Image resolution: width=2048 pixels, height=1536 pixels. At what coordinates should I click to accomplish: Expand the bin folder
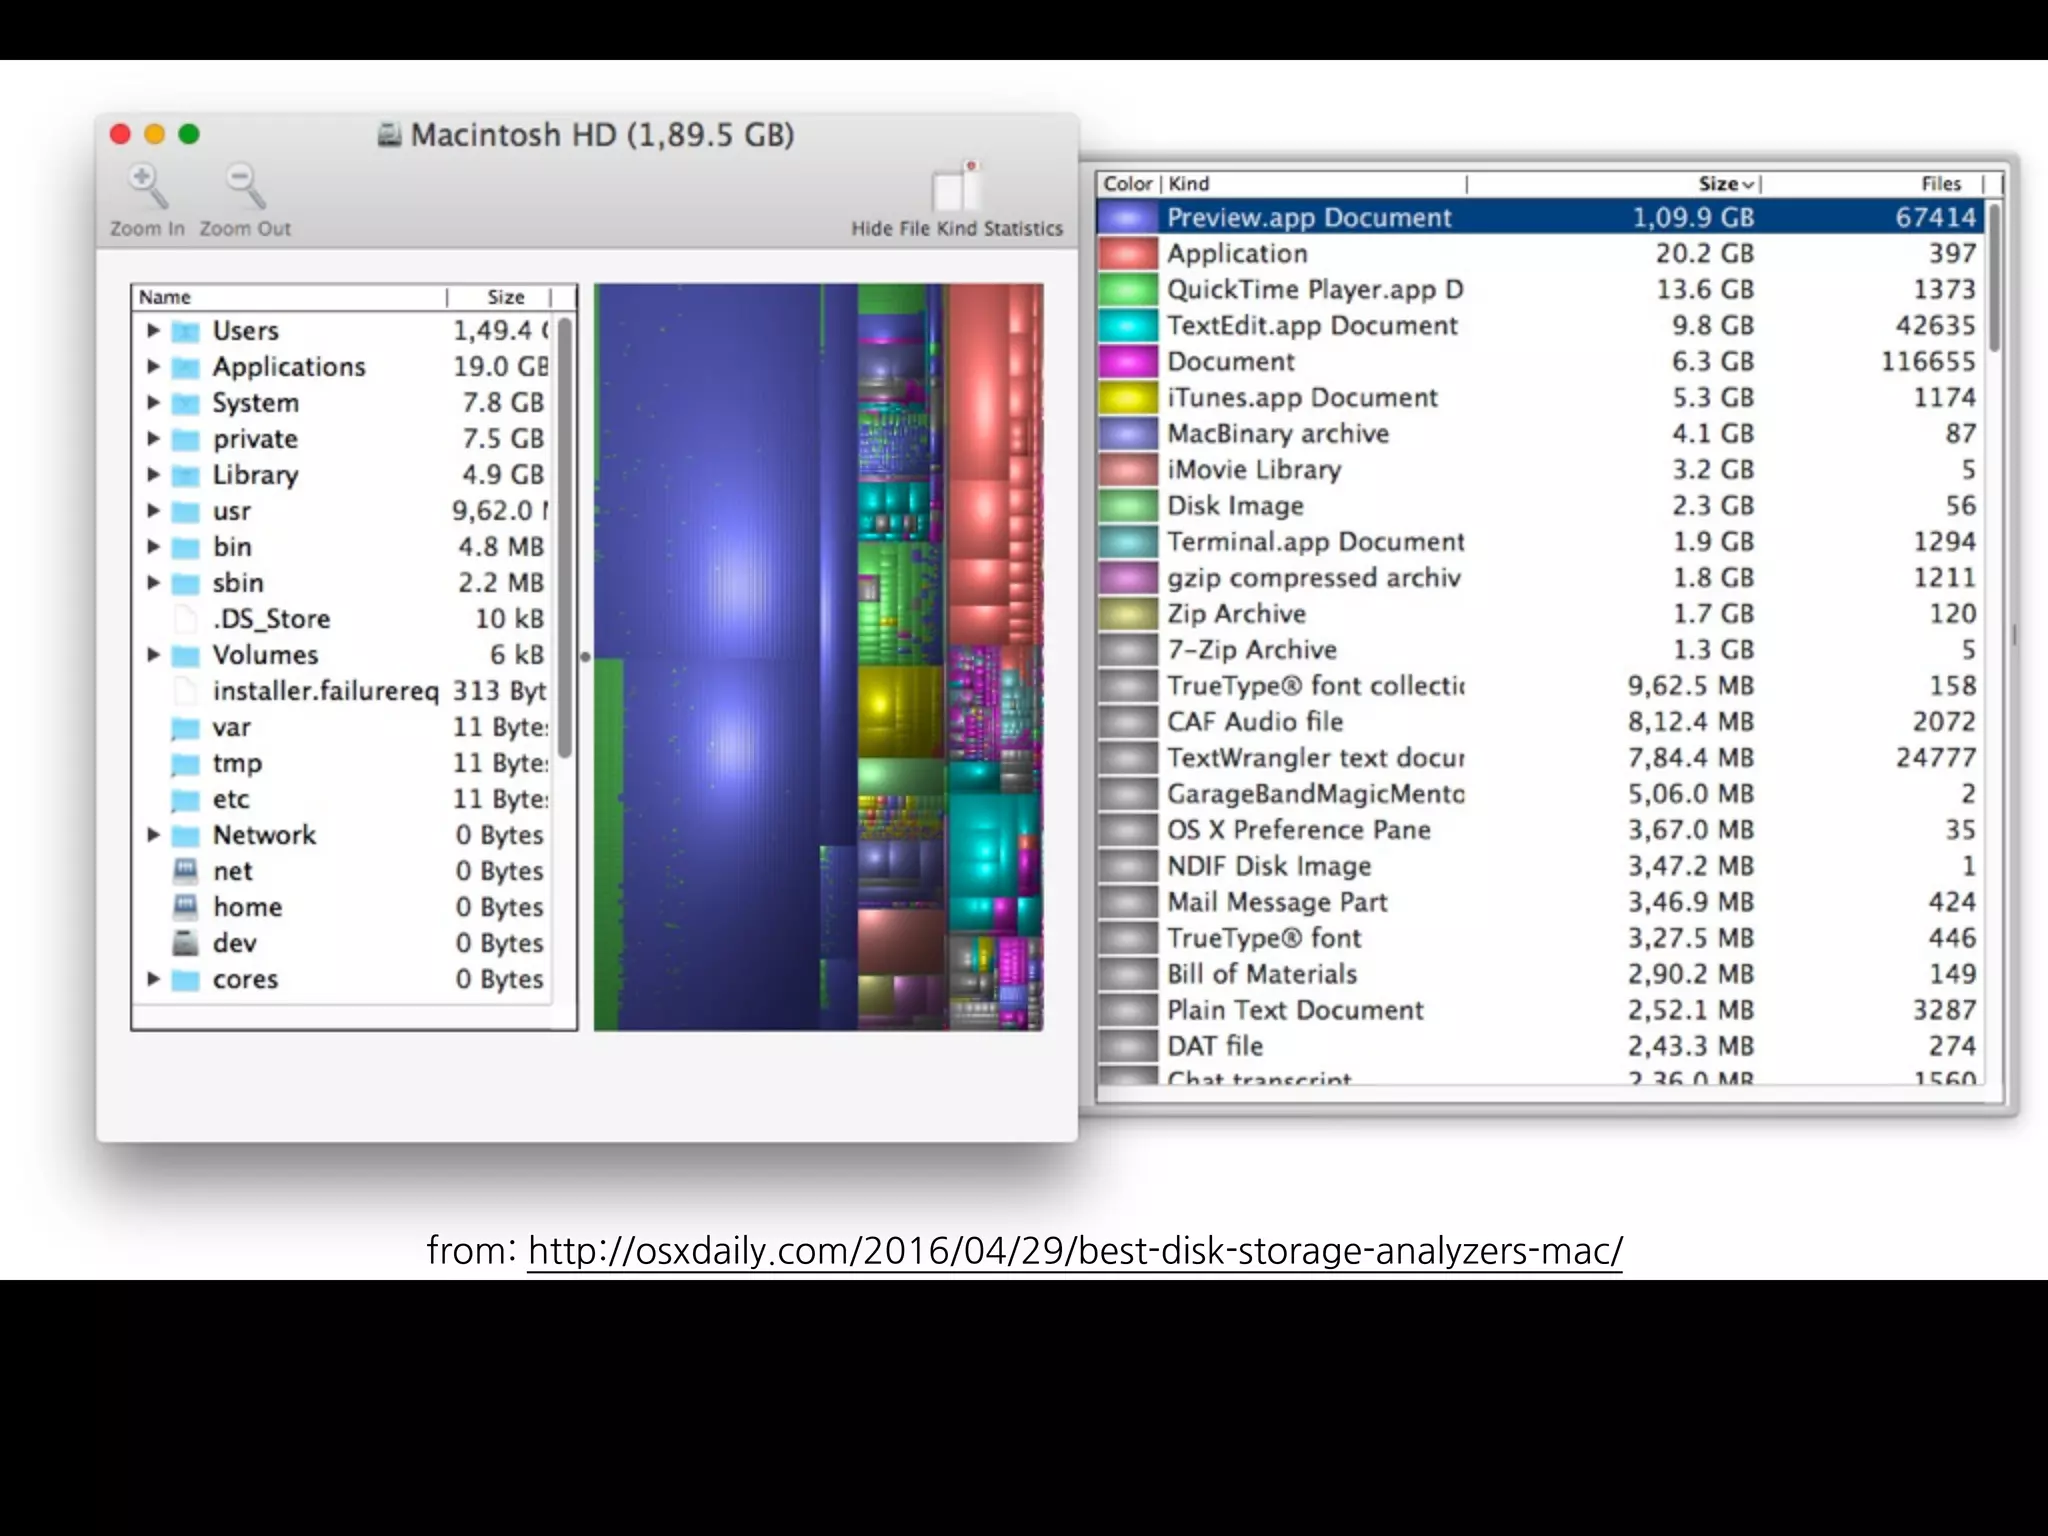pyautogui.click(x=153, y=546)
